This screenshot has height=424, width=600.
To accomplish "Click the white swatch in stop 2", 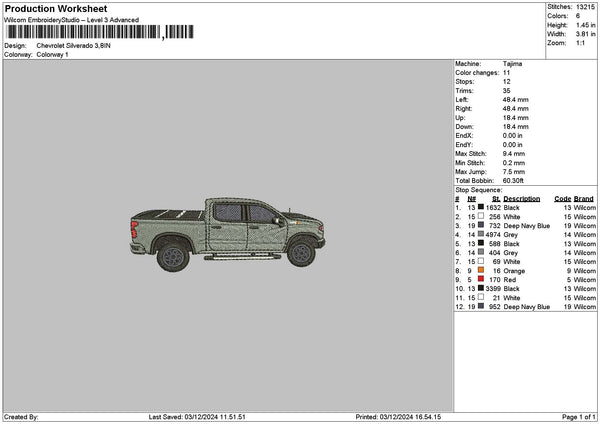I will coord(481,216).
